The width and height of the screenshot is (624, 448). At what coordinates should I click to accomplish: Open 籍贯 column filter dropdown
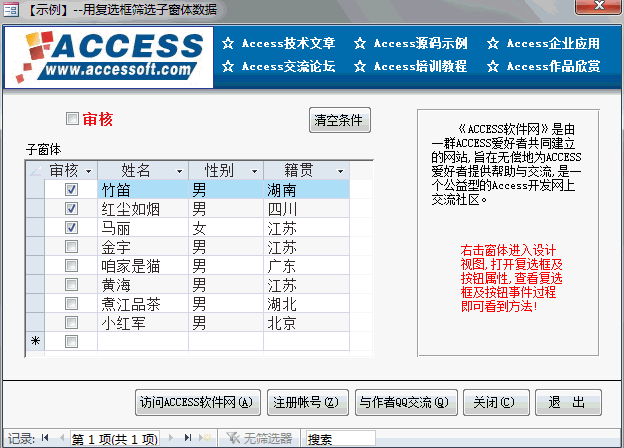click(340, 171)
